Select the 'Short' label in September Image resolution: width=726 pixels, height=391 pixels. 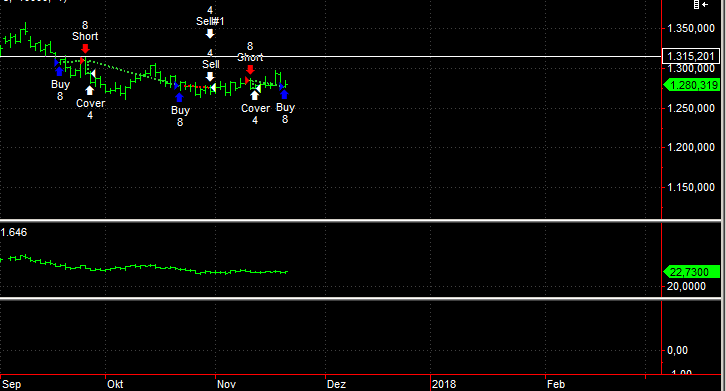coord(85,36)
